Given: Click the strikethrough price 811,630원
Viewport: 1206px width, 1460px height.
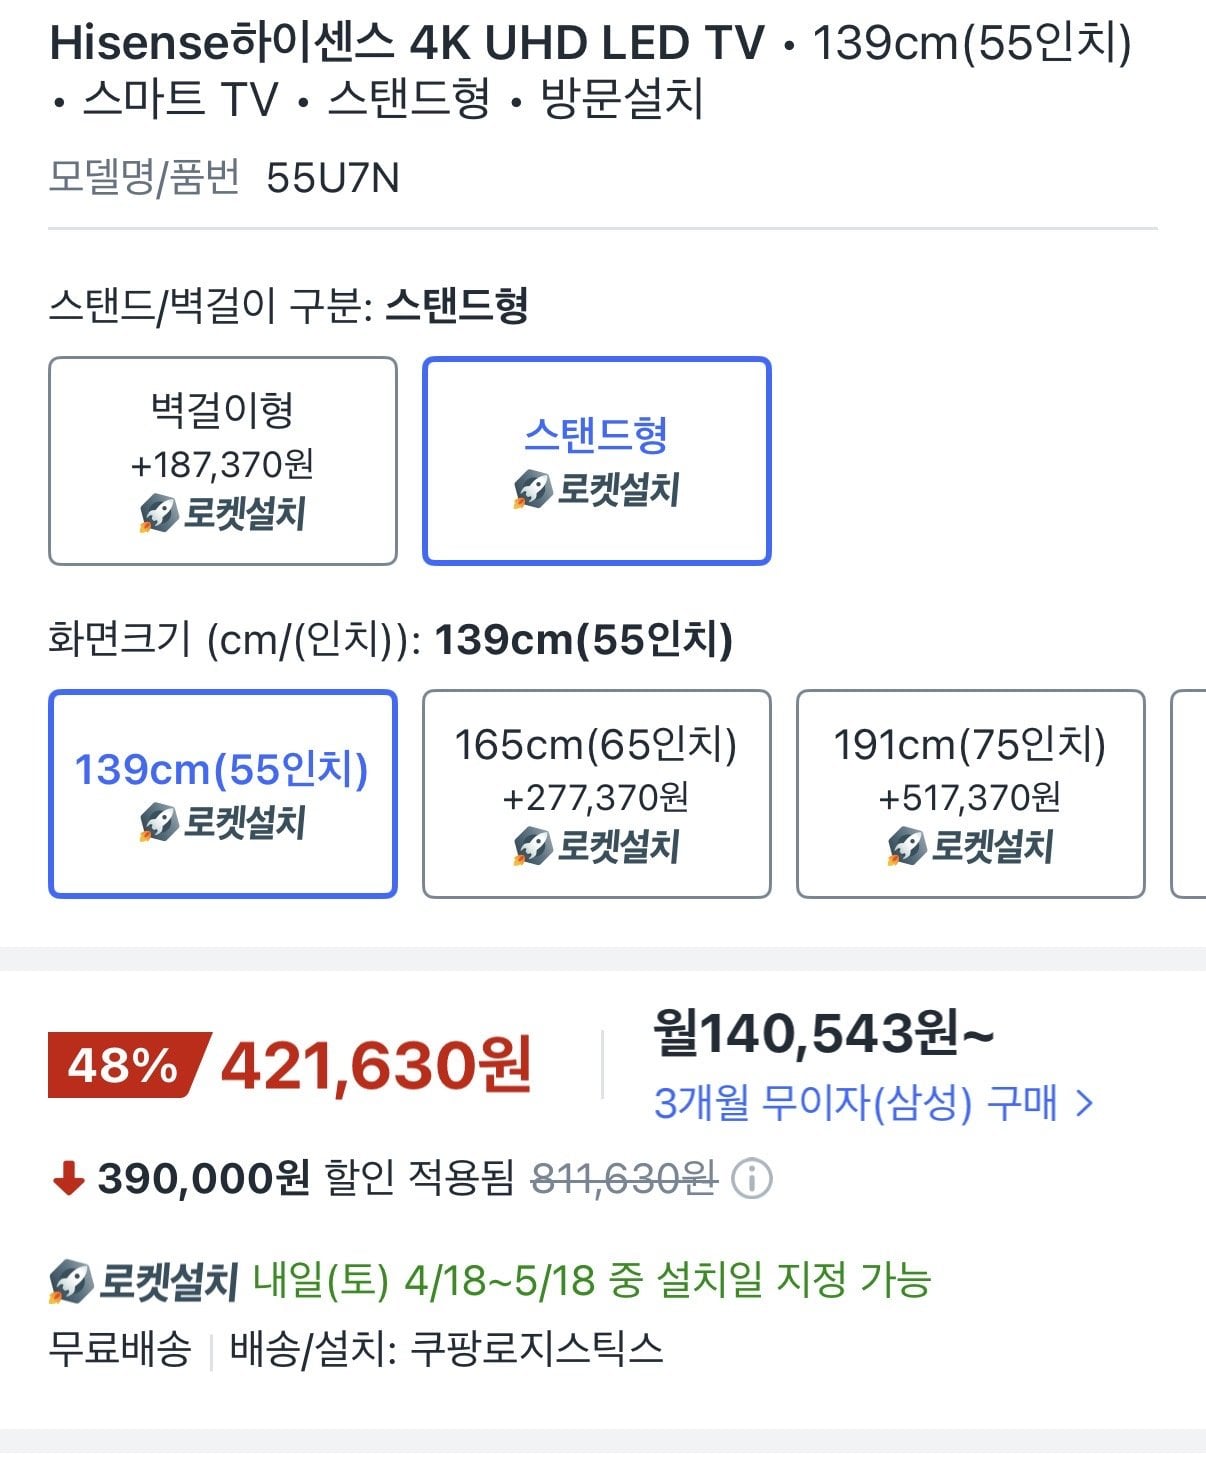Looking at the screenshot, I should coord(625,1182).
